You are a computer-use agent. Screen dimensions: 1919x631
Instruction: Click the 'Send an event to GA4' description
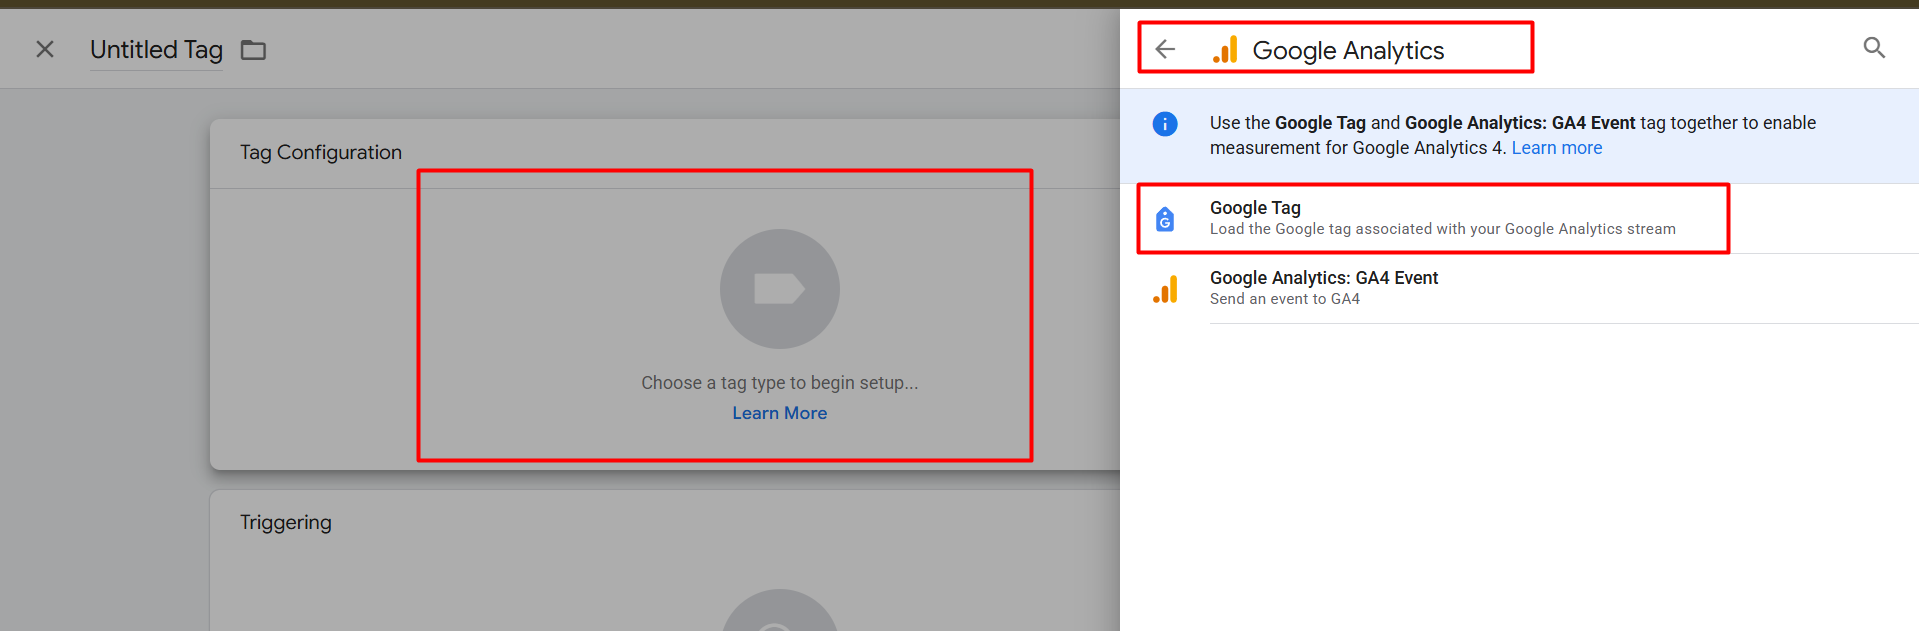[1284, 299]
